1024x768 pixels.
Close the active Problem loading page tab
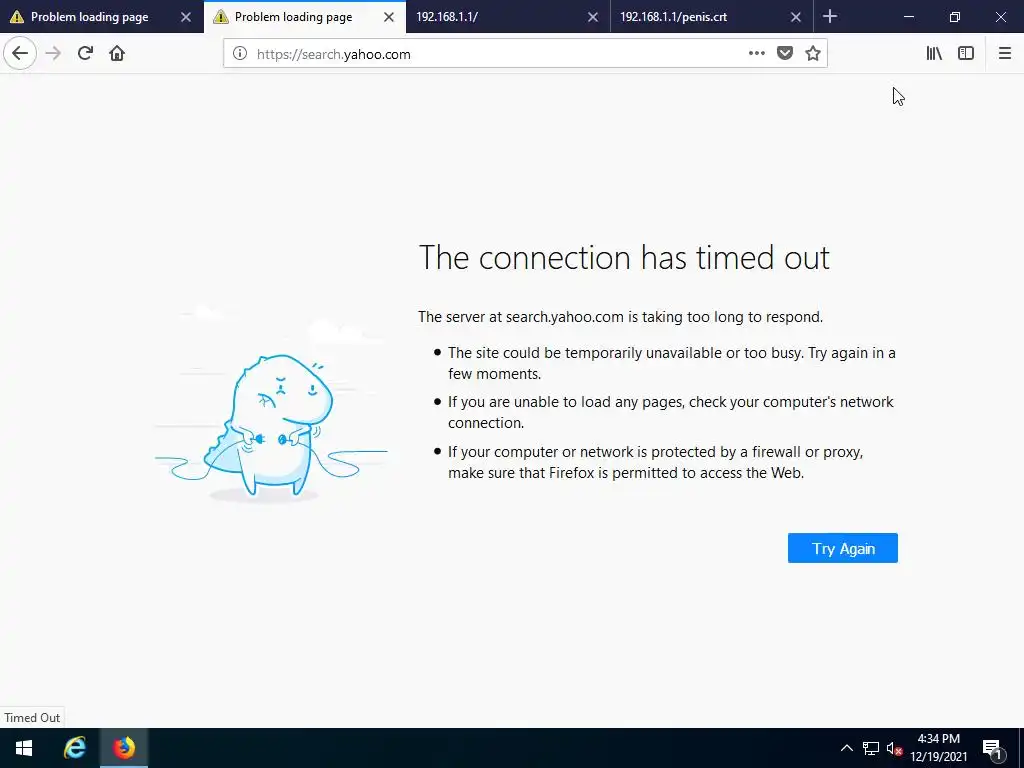point(389,17)
